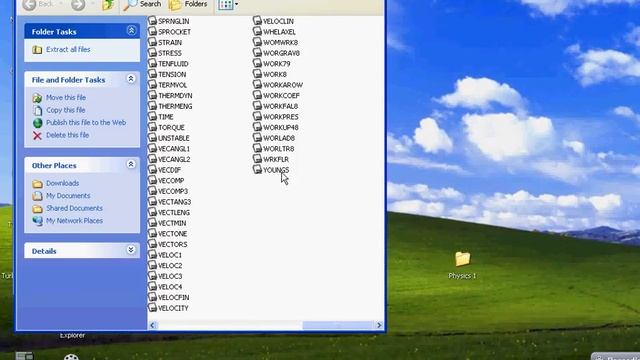Viewport: 640px width, 360px height.
Task: Select the WRKFLR file icon
Action: (x=257, y=158)
